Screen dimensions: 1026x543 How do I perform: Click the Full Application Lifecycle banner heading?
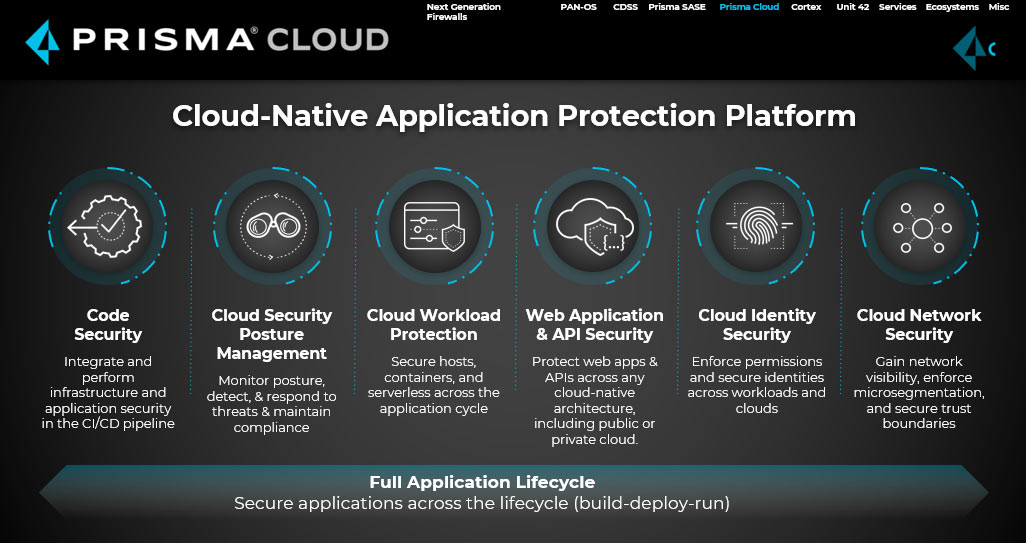[482, 482]
